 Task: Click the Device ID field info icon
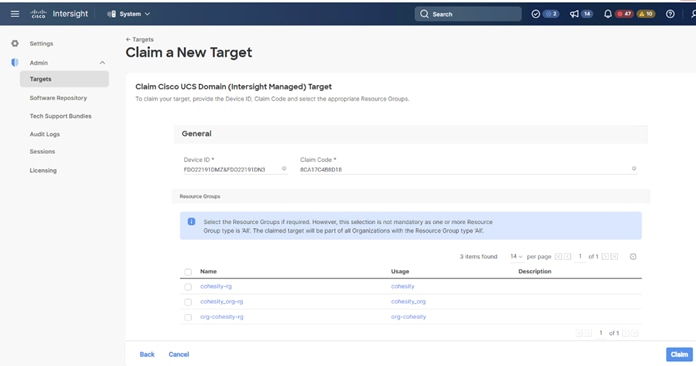284,169
